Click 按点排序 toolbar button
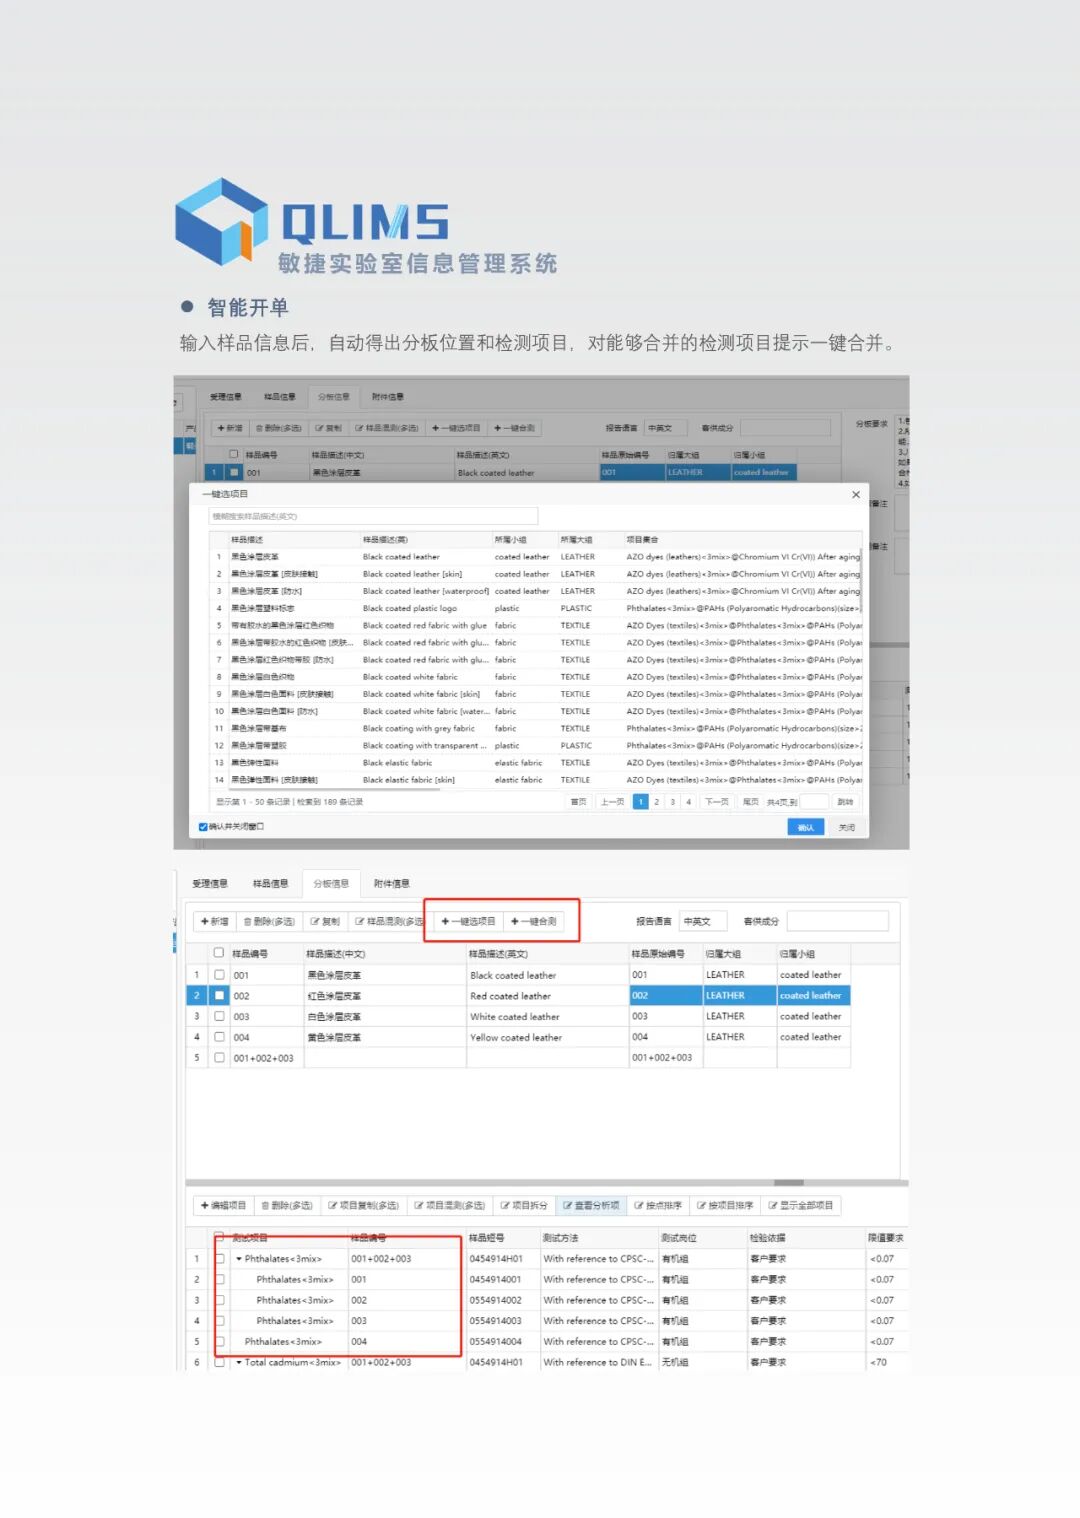 point(657,1206)
